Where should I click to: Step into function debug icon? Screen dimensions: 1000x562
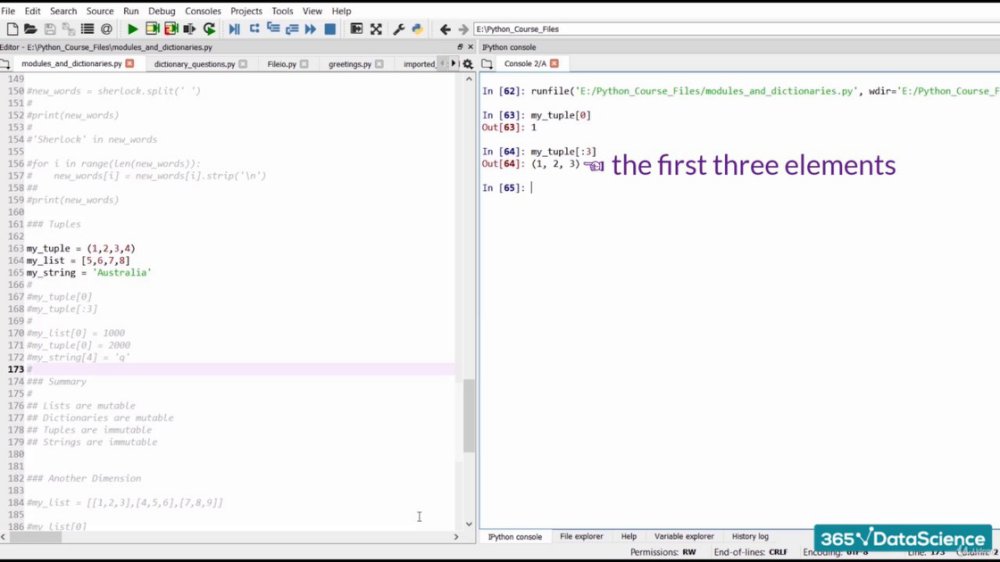273,29
